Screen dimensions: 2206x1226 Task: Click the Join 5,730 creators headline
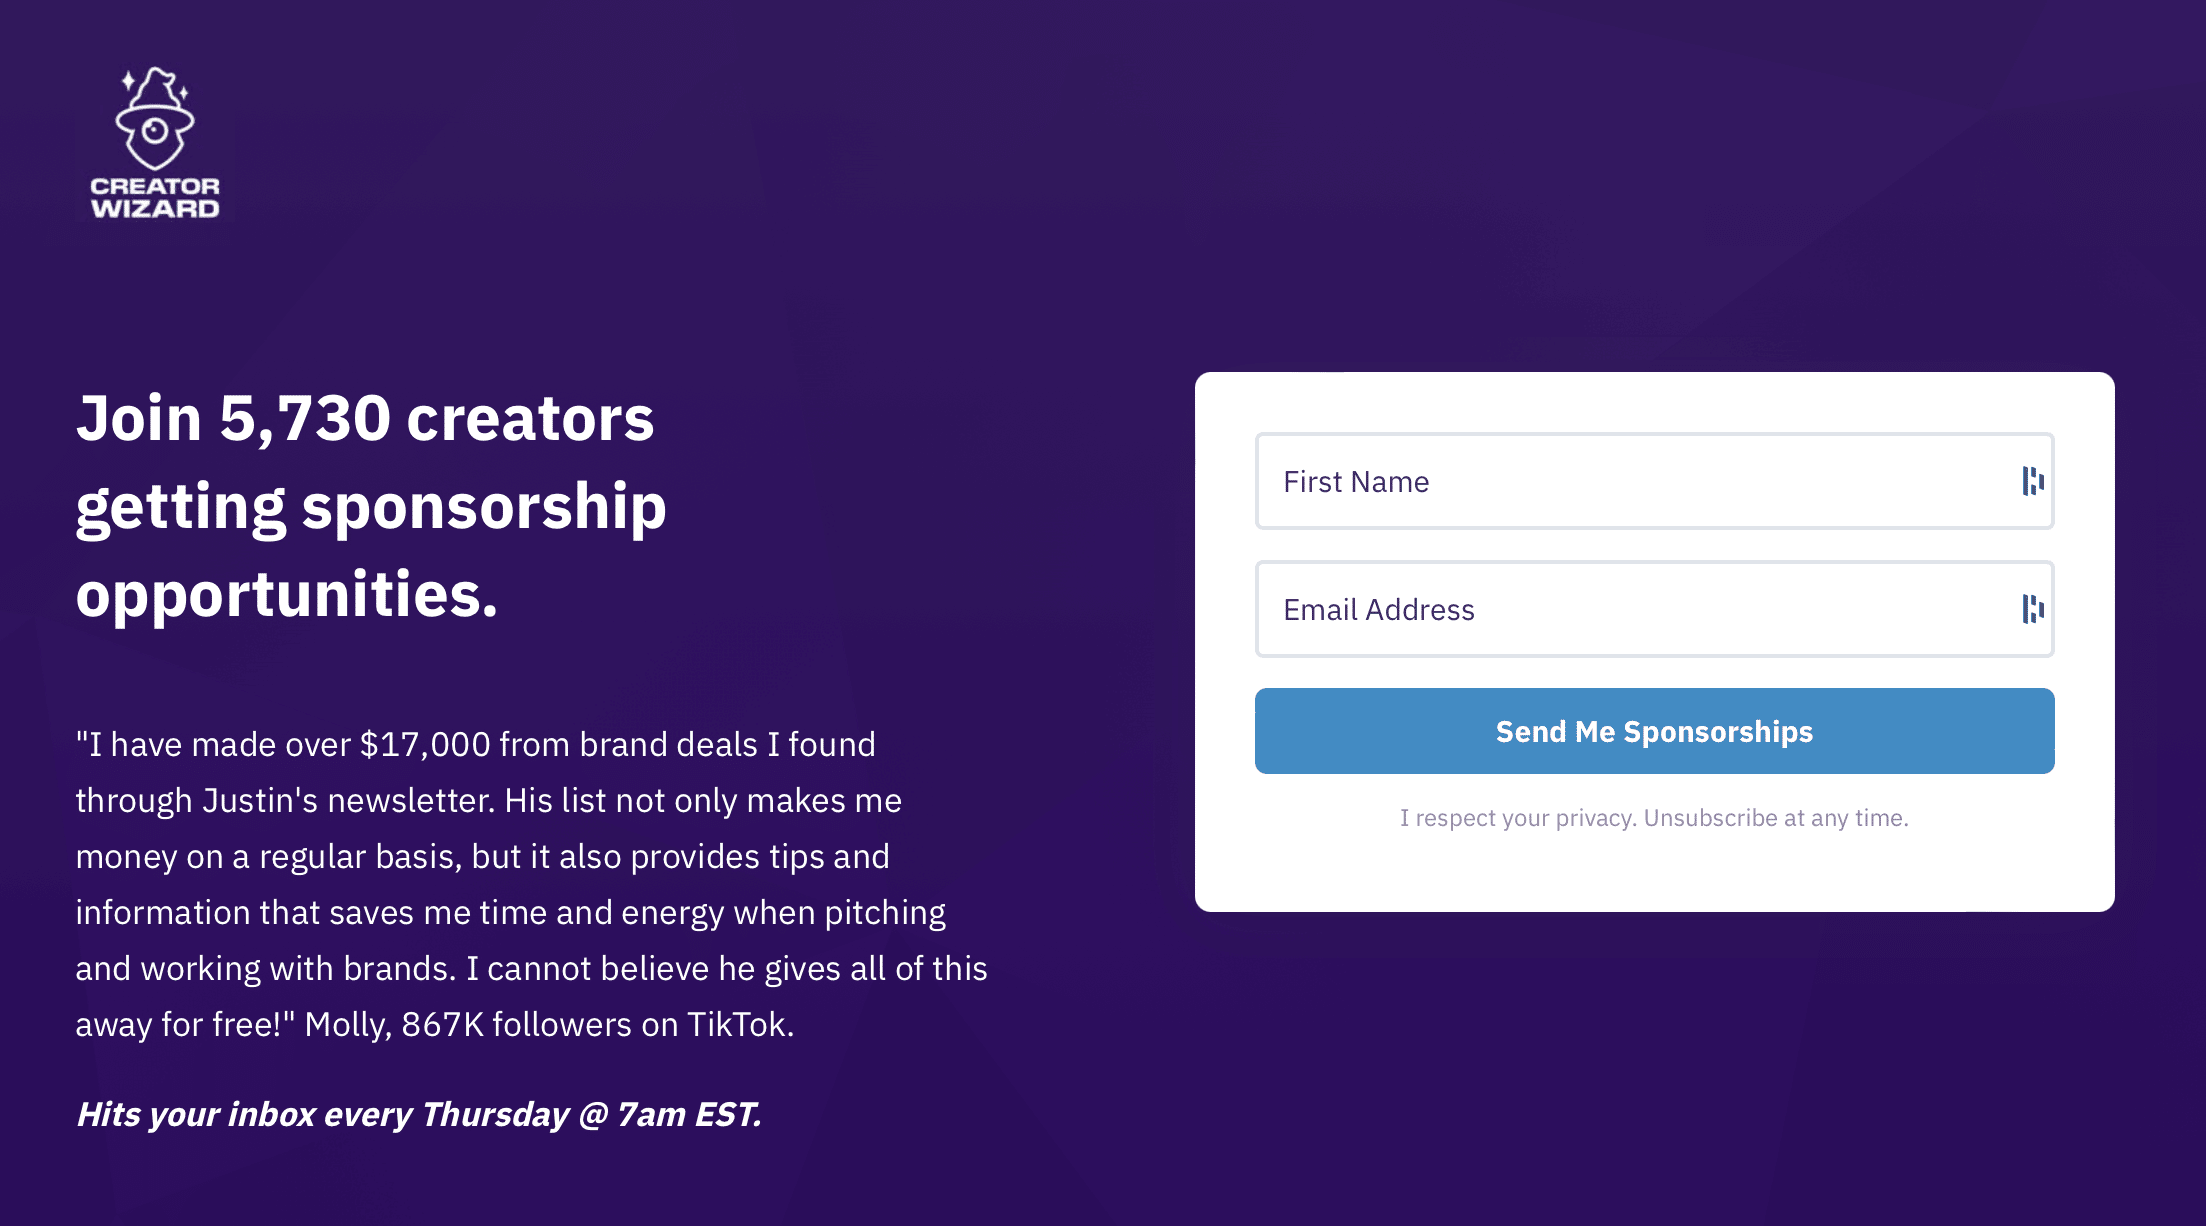(371, 506)
